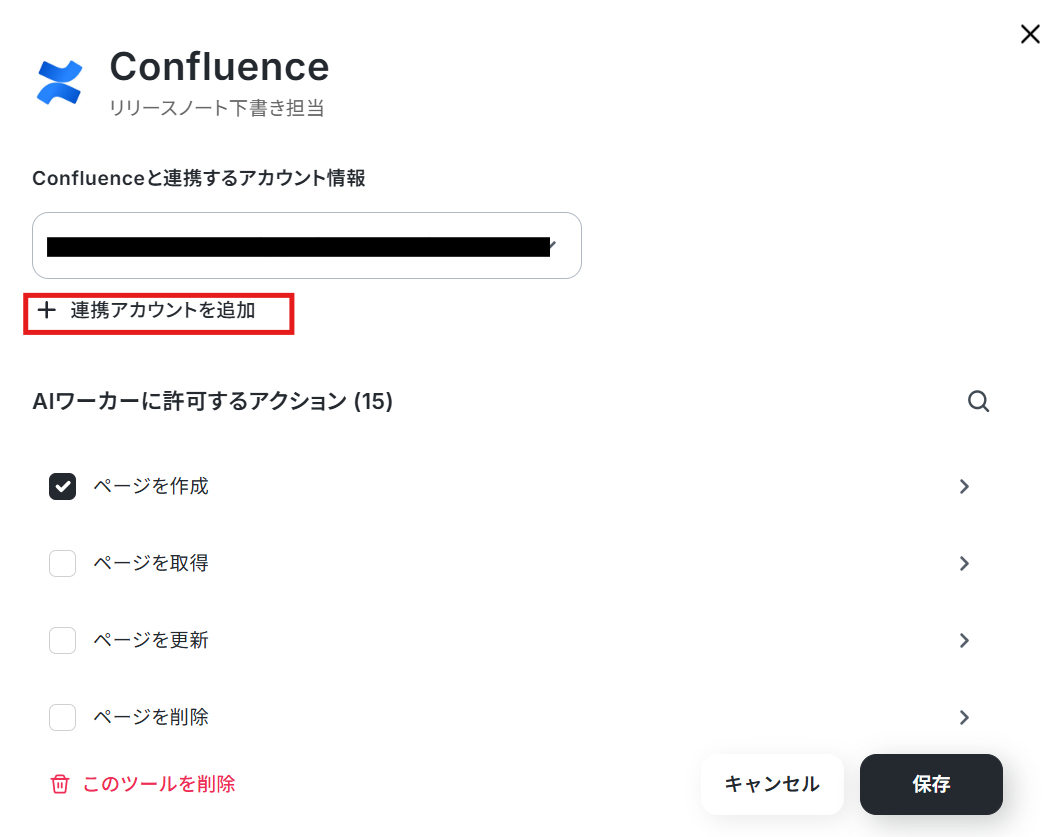
Task: Click the 保存 button
Action: tap(931, 784)
